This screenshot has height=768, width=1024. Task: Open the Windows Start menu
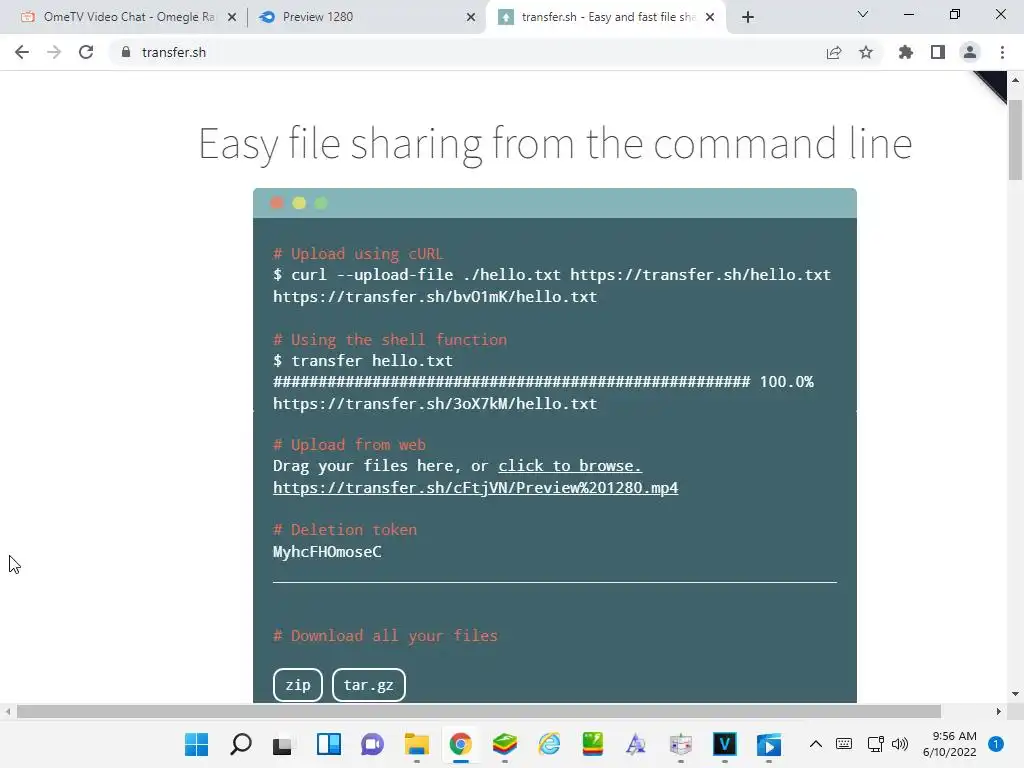pyautogui.click(x=197, y=744)
